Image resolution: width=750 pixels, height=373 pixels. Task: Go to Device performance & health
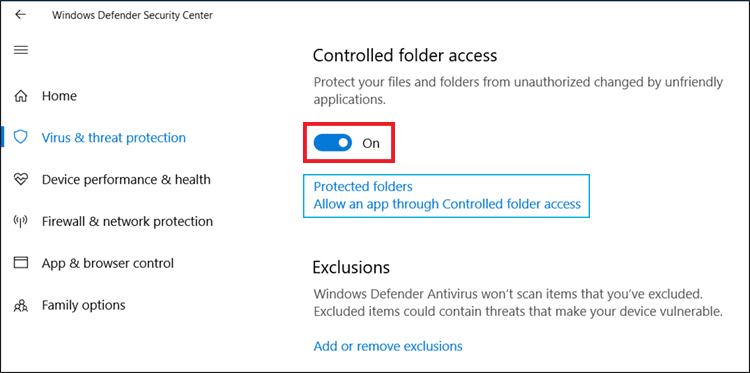click(x=126, y=180)
